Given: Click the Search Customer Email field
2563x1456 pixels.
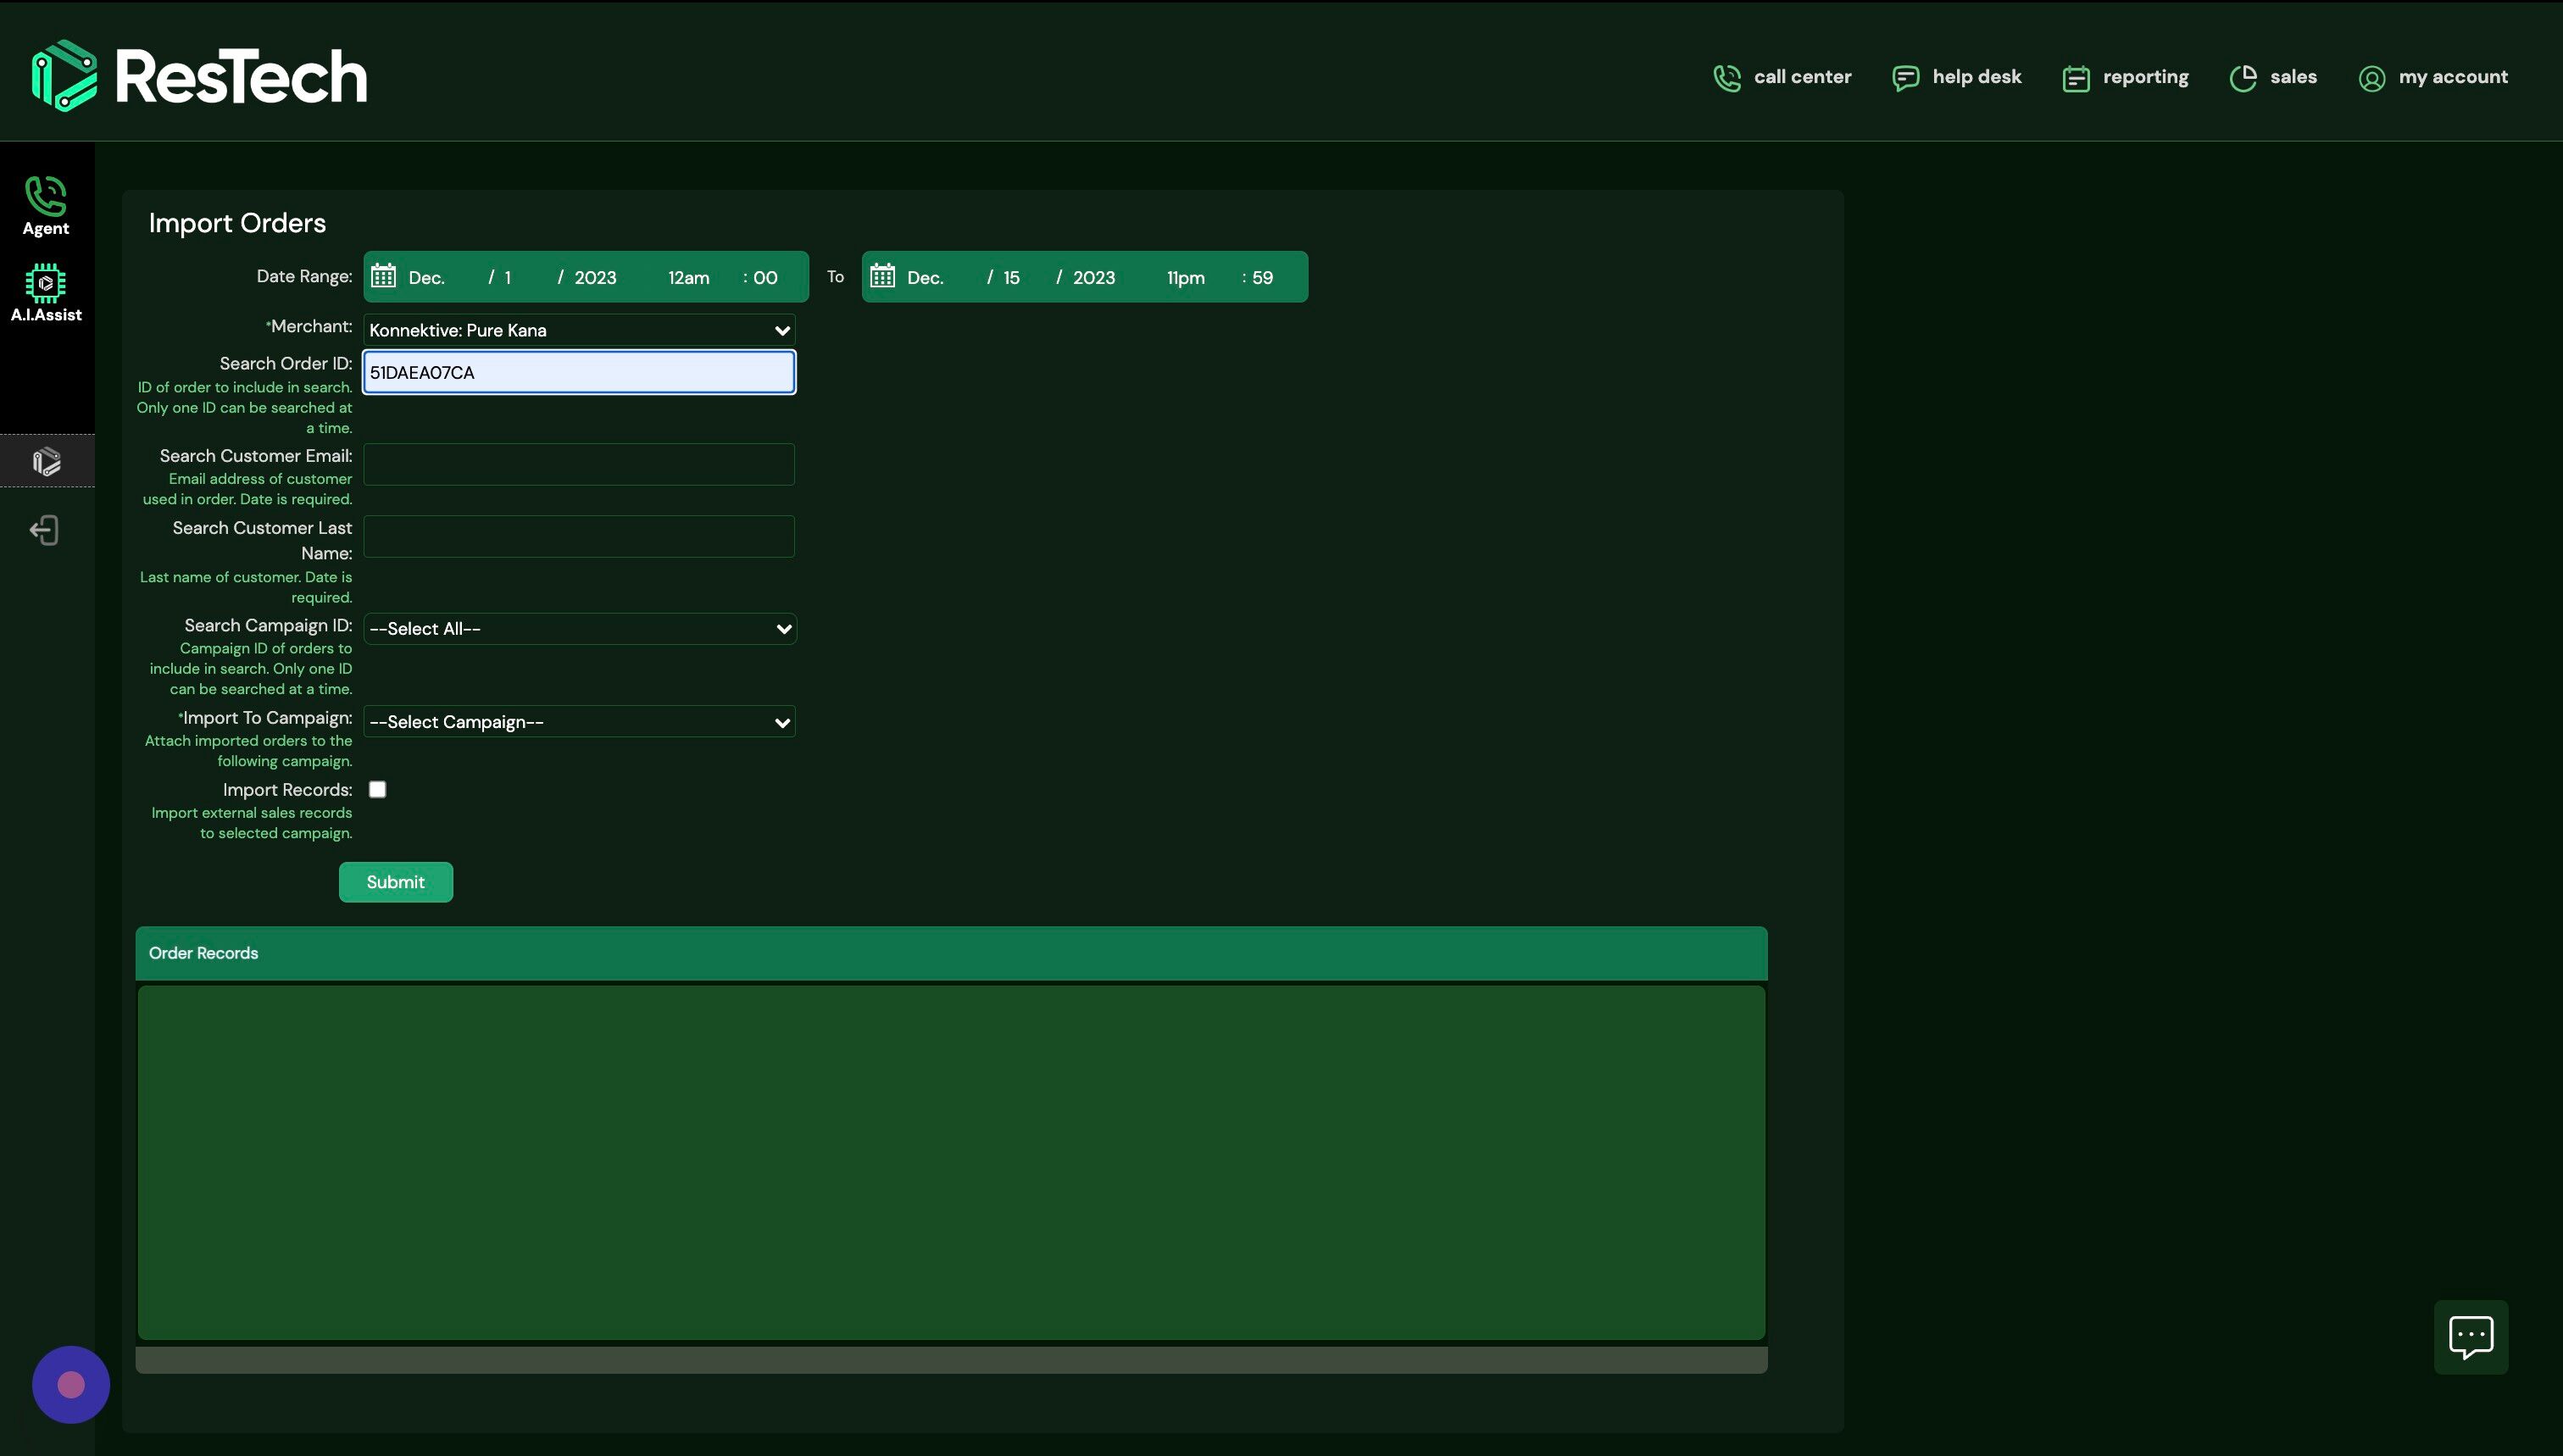Looking at the screenshot, I should (578, 464).
